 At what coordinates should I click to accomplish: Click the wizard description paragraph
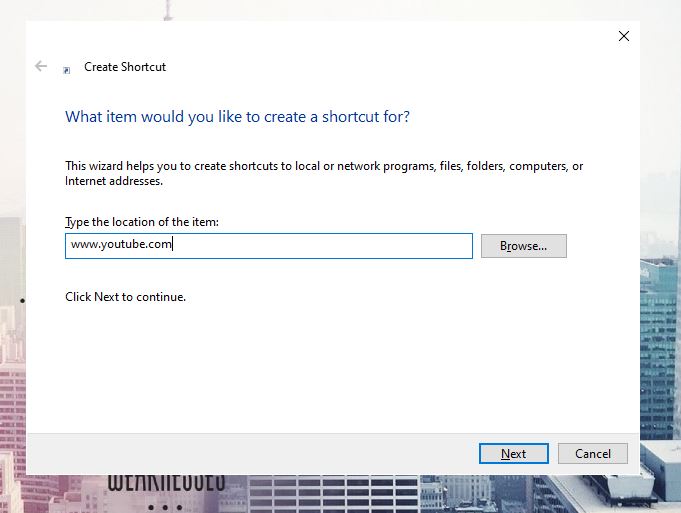tap(324, 173)
